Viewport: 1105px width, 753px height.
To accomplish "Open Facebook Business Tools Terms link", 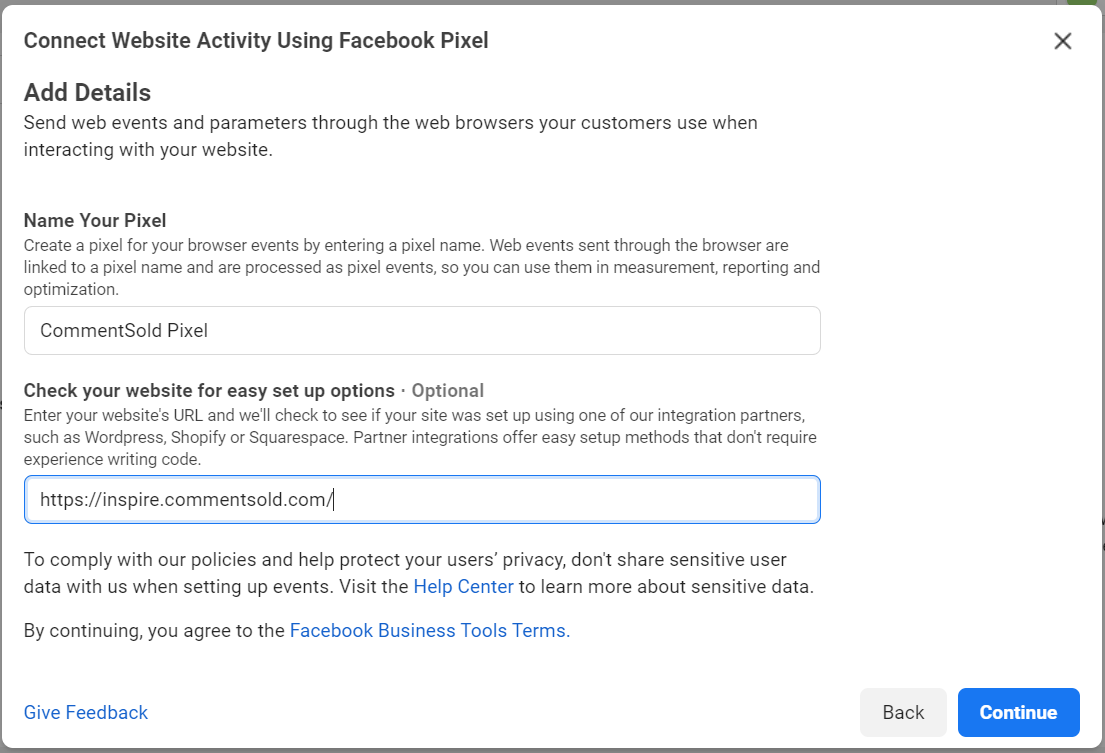I will coord(427,631).
